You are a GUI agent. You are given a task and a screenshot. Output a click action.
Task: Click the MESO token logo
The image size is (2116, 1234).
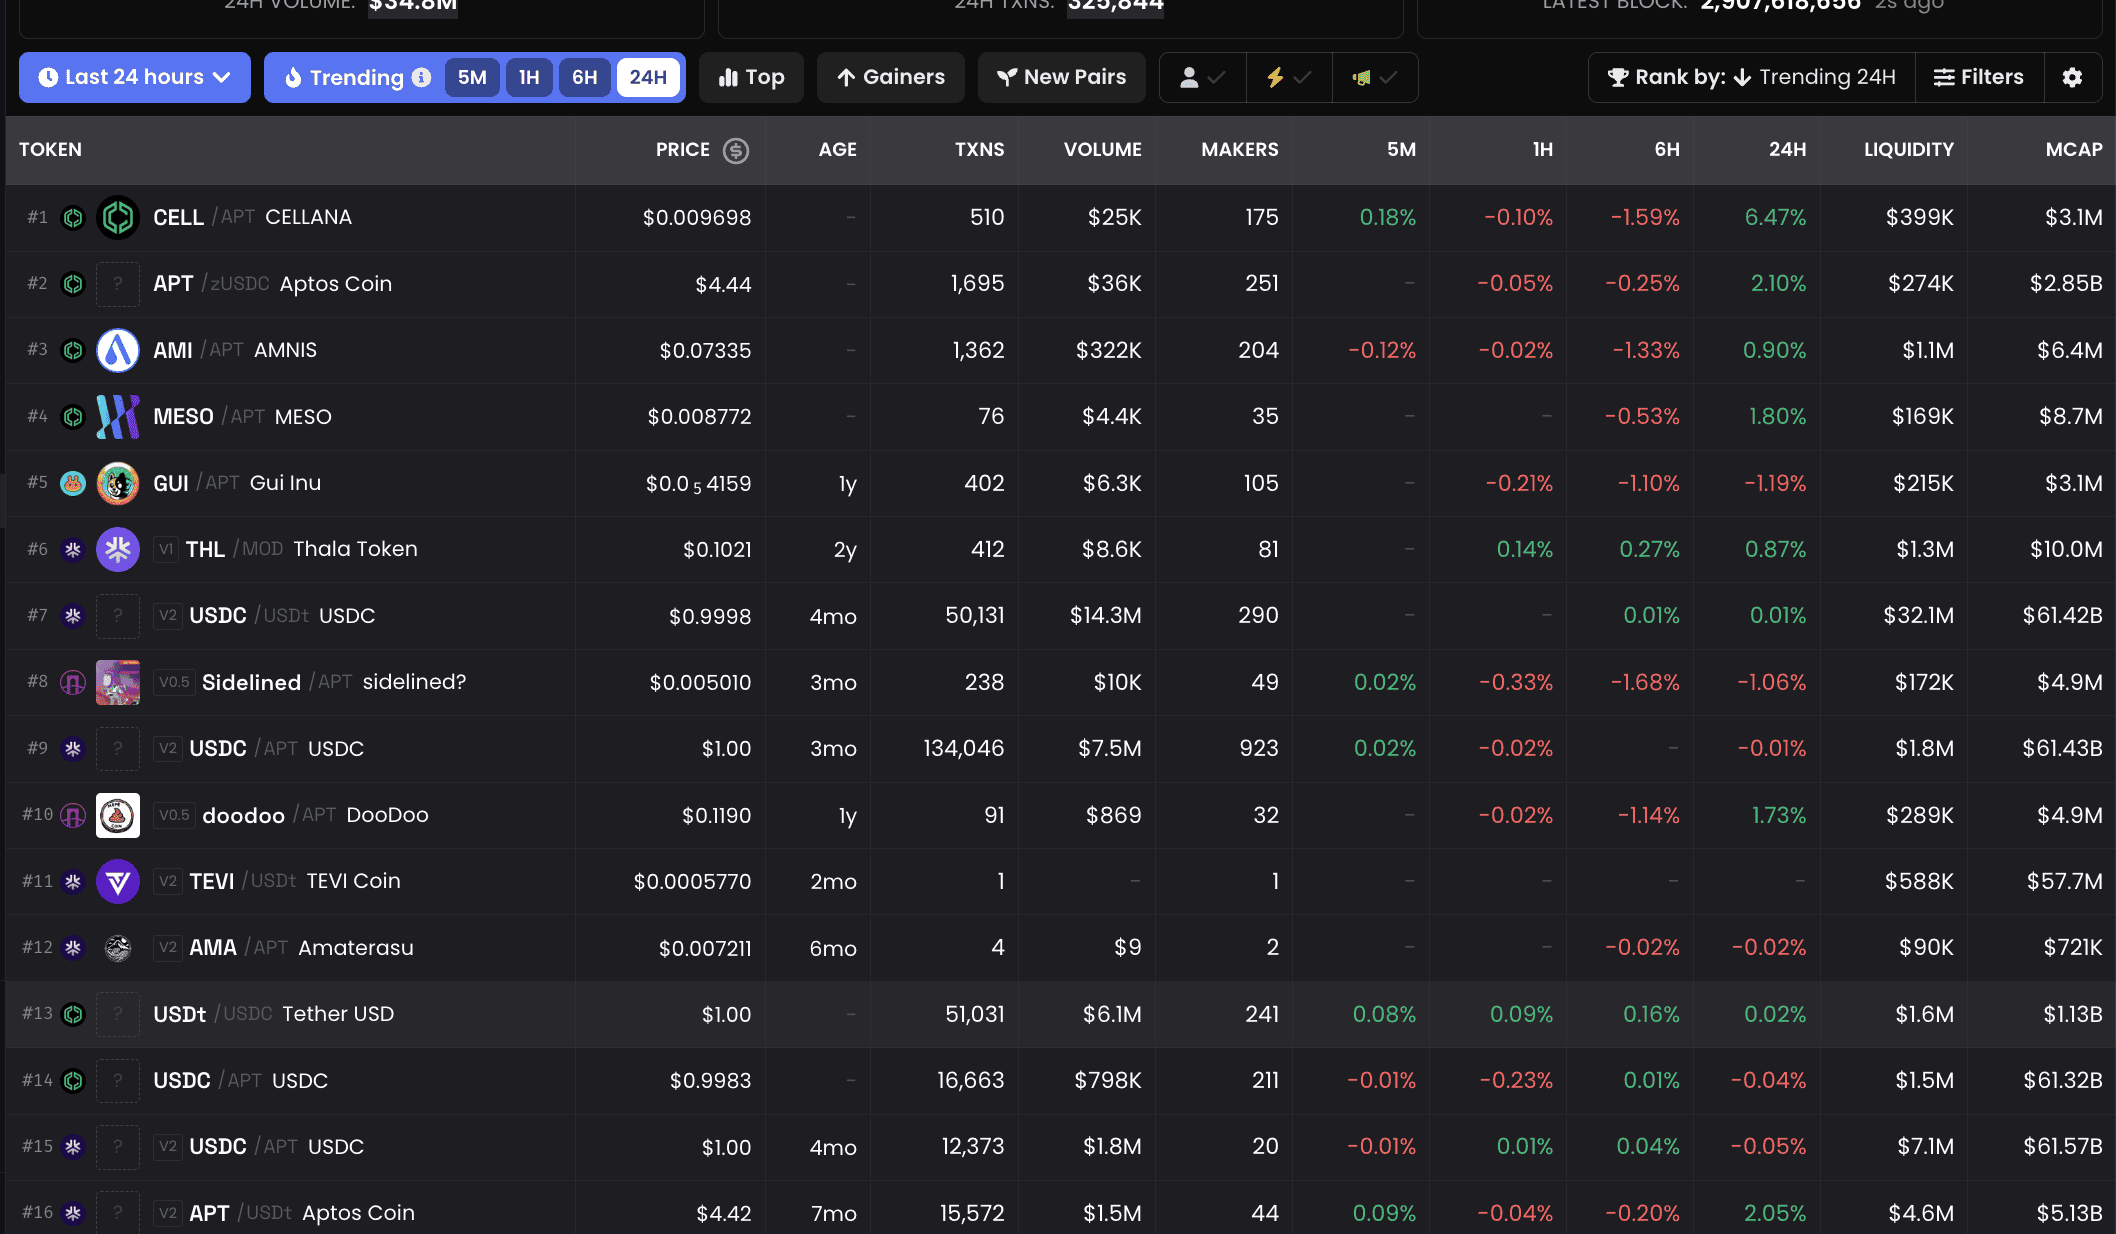pyautogui.click(x=118, y=416)
